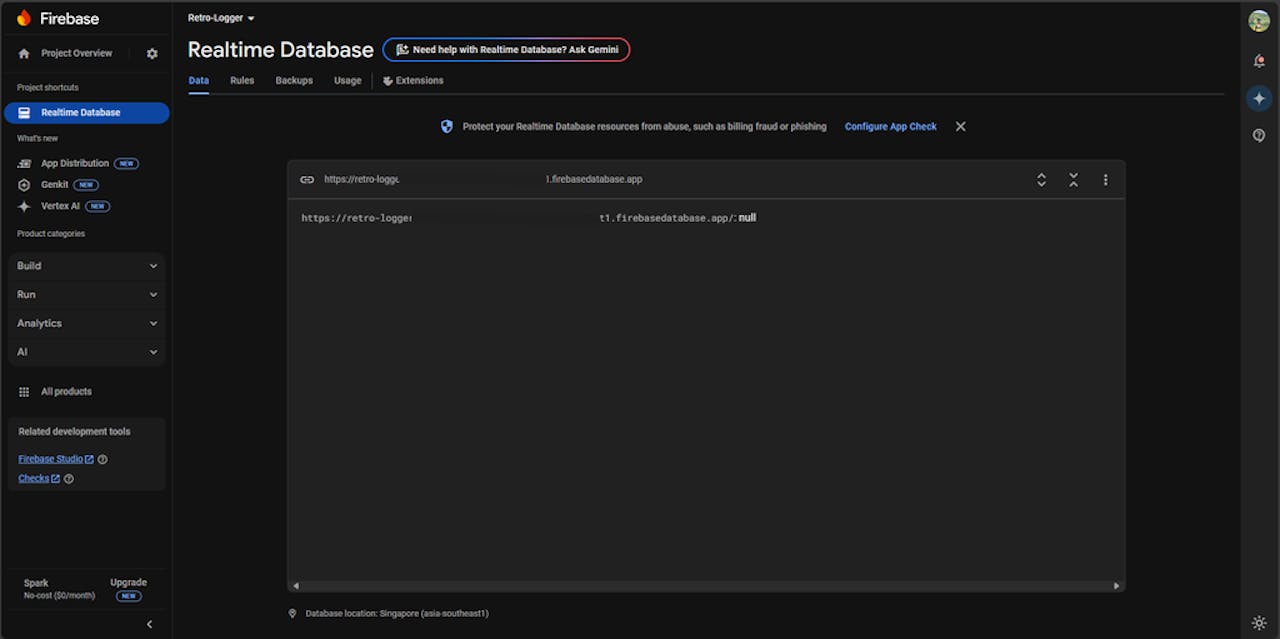Open help question mark icon
This screenshot has width=1280, height=639.
(1259, 135)
